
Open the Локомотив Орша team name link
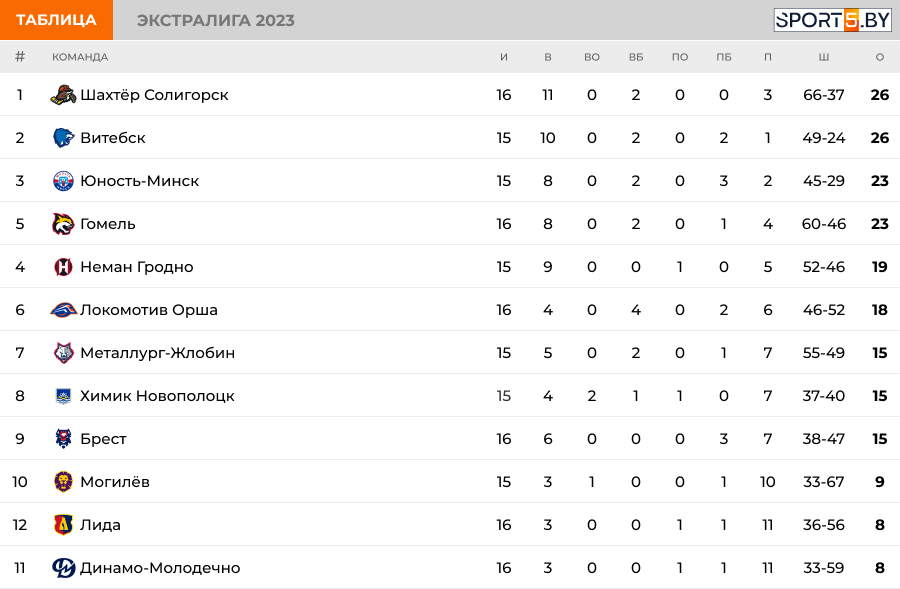[148, 310]
